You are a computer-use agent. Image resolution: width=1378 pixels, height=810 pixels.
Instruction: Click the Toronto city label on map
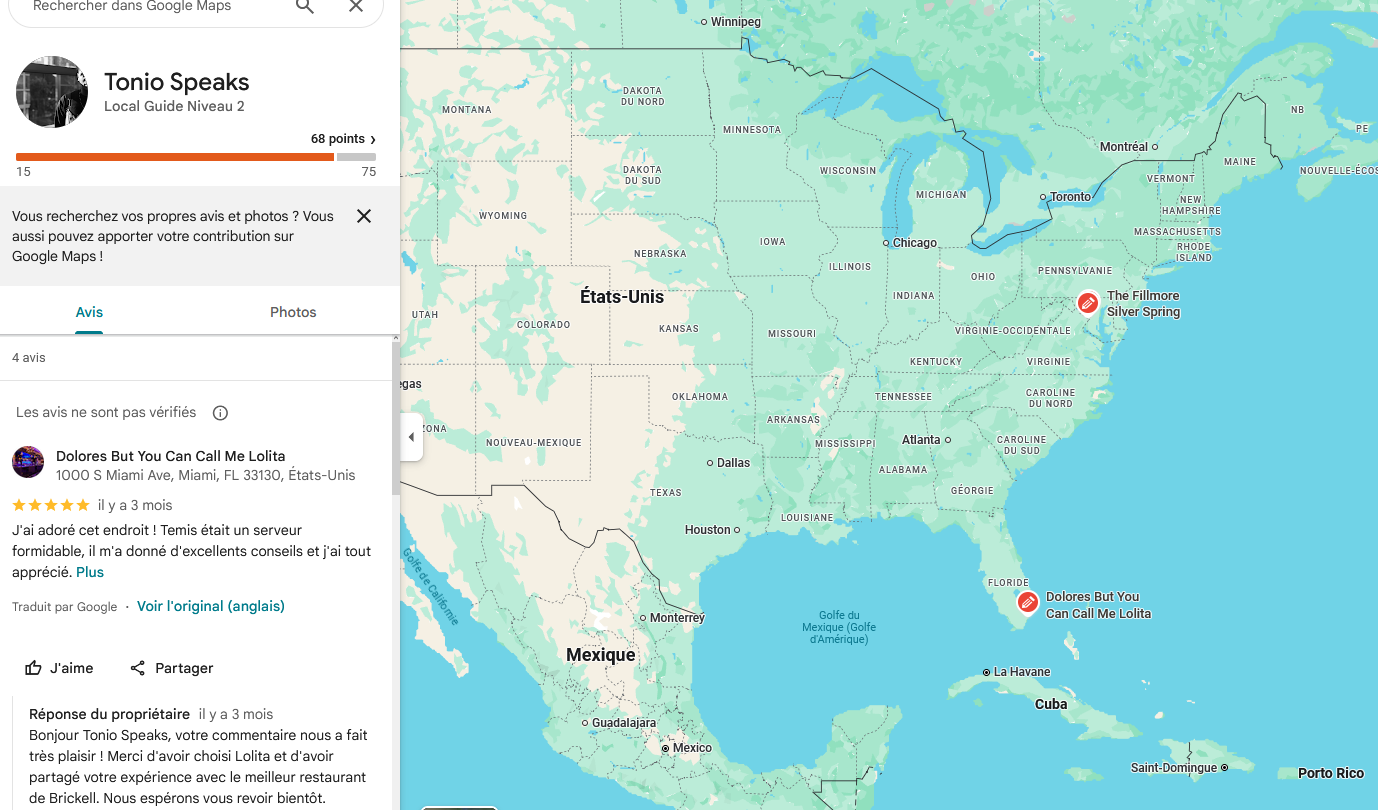(1070, 197)
